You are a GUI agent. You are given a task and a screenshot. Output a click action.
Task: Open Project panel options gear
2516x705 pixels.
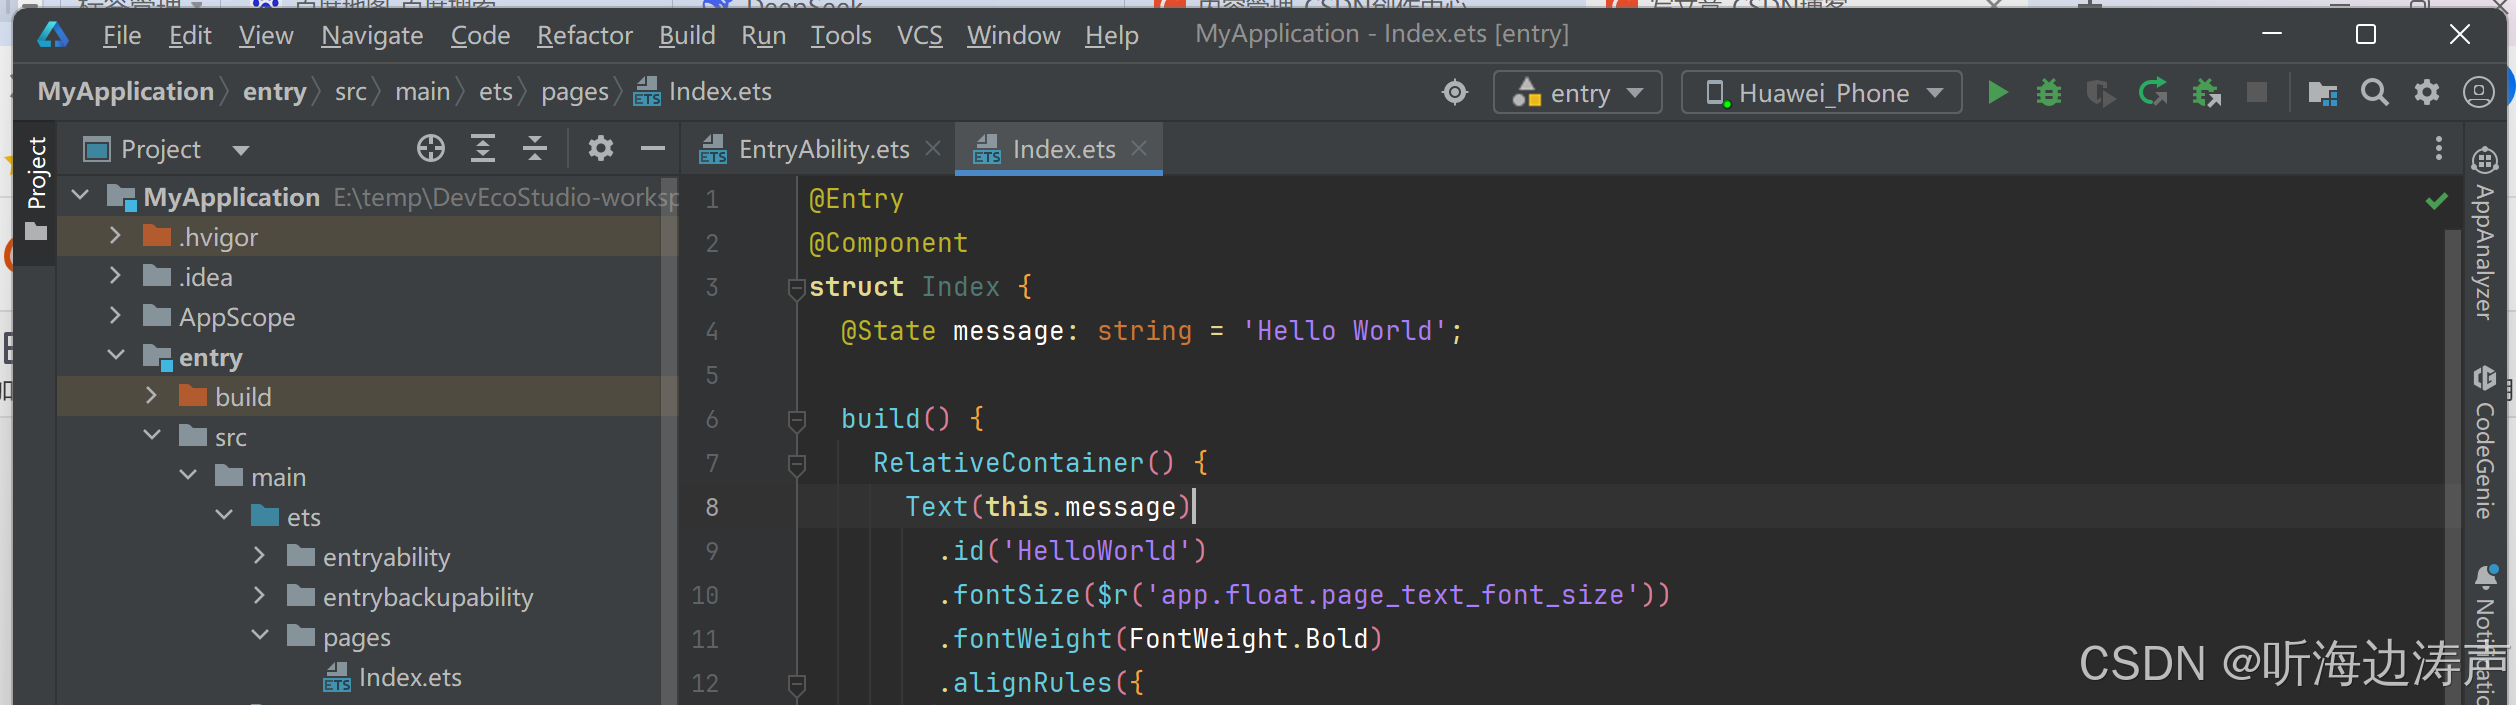click(x=600, y=149)
